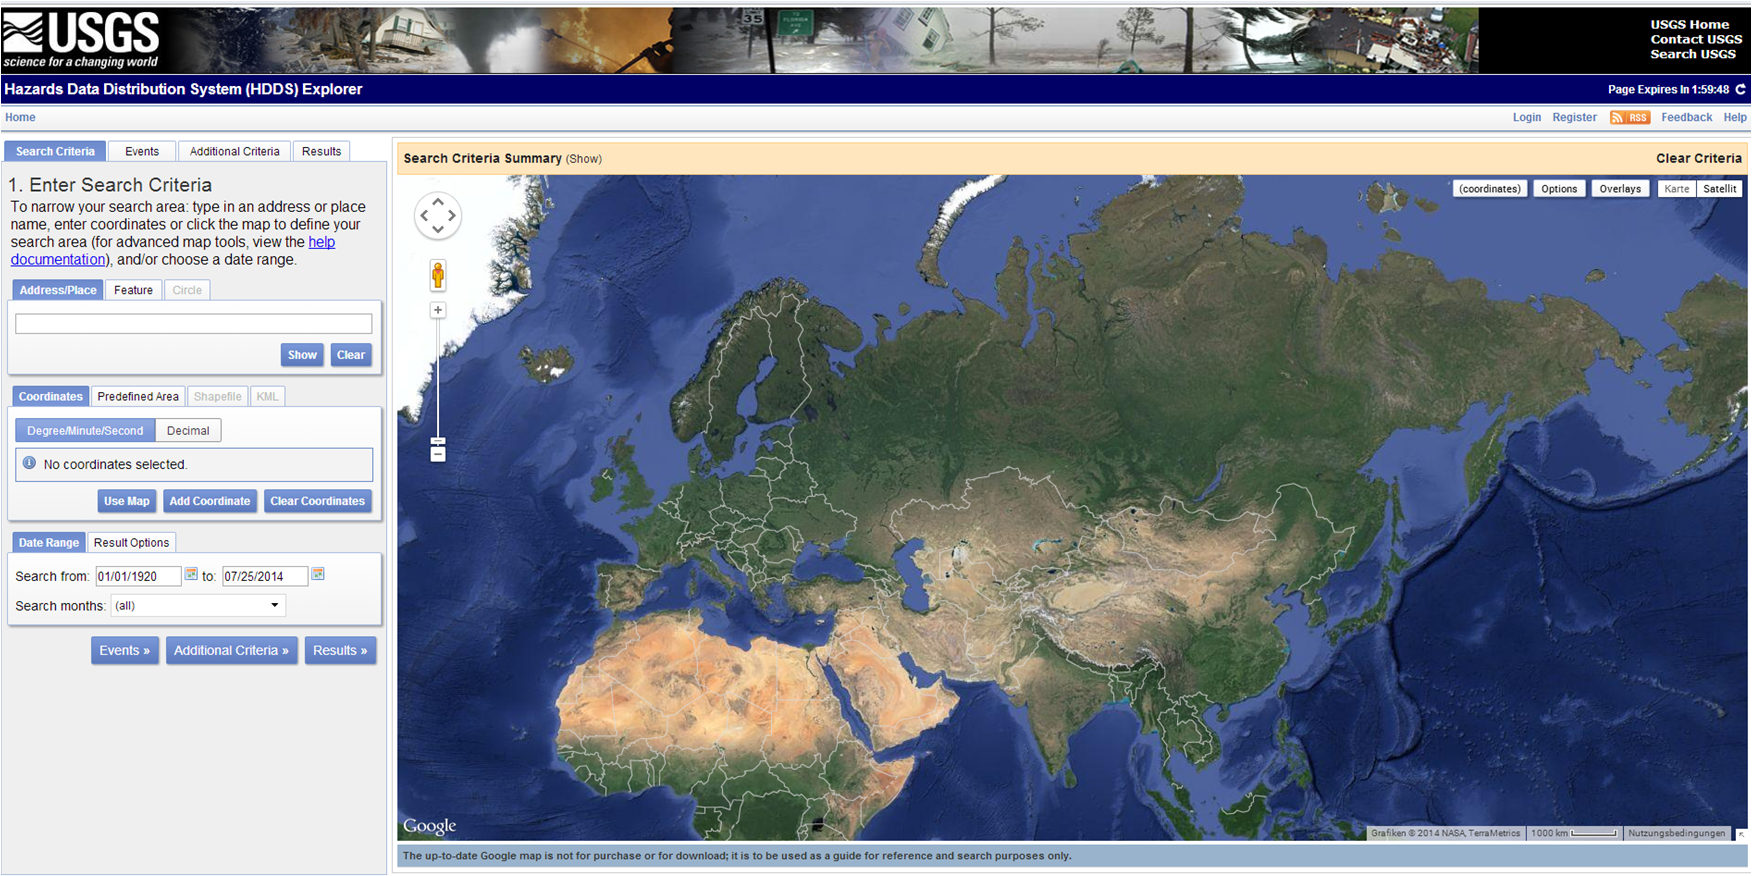Switch to Decimal coordinate format
This screenshot has height=876, width=1752.
click(x=188, y=431)
